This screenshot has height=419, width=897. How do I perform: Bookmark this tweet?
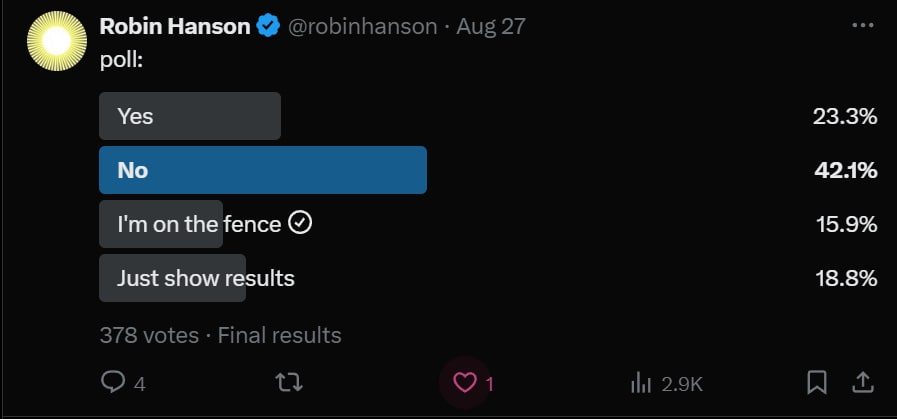click(817, 382)
